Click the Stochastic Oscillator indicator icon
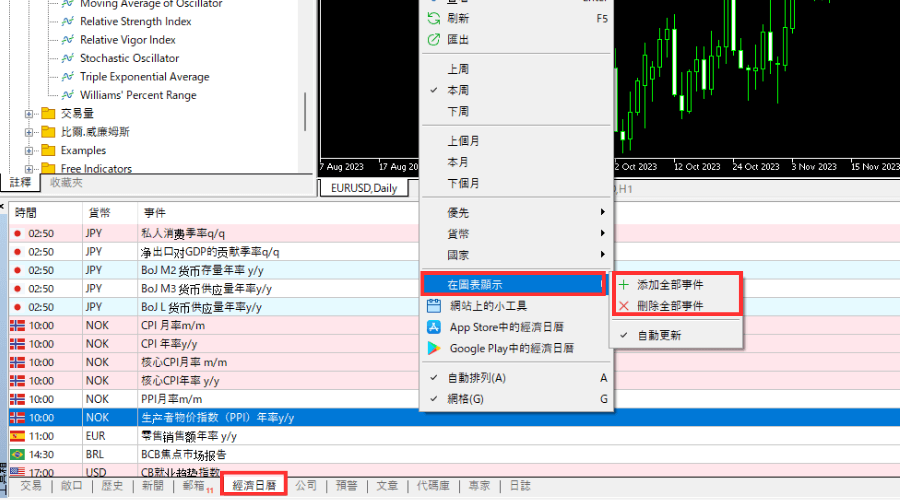The width and height of the screenshot is (900, 500). [x=68, y=58]
